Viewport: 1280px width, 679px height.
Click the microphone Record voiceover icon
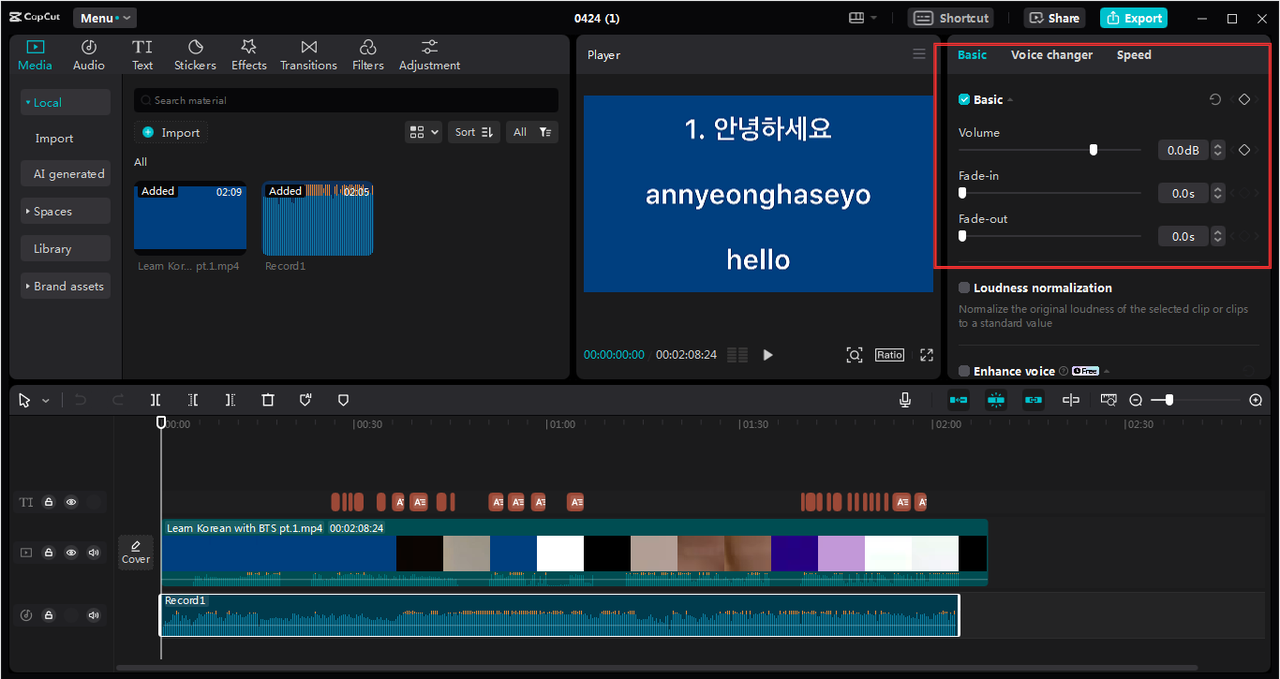[x=905, y=400]
